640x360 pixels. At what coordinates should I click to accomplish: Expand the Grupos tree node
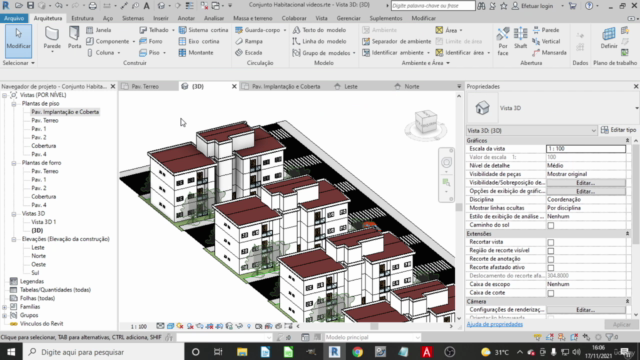click(x=4, y=316)
